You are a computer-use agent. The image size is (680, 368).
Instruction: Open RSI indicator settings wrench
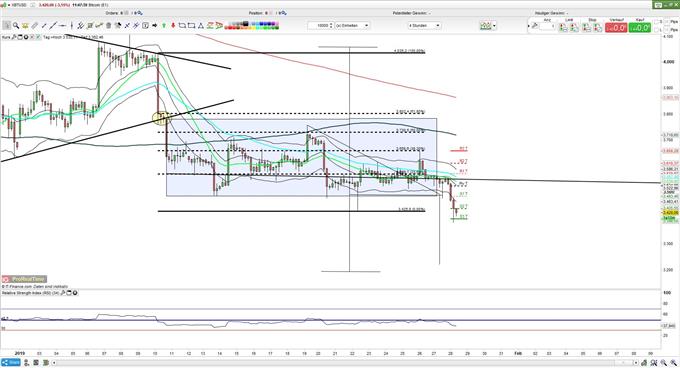[x=62, y=293]
